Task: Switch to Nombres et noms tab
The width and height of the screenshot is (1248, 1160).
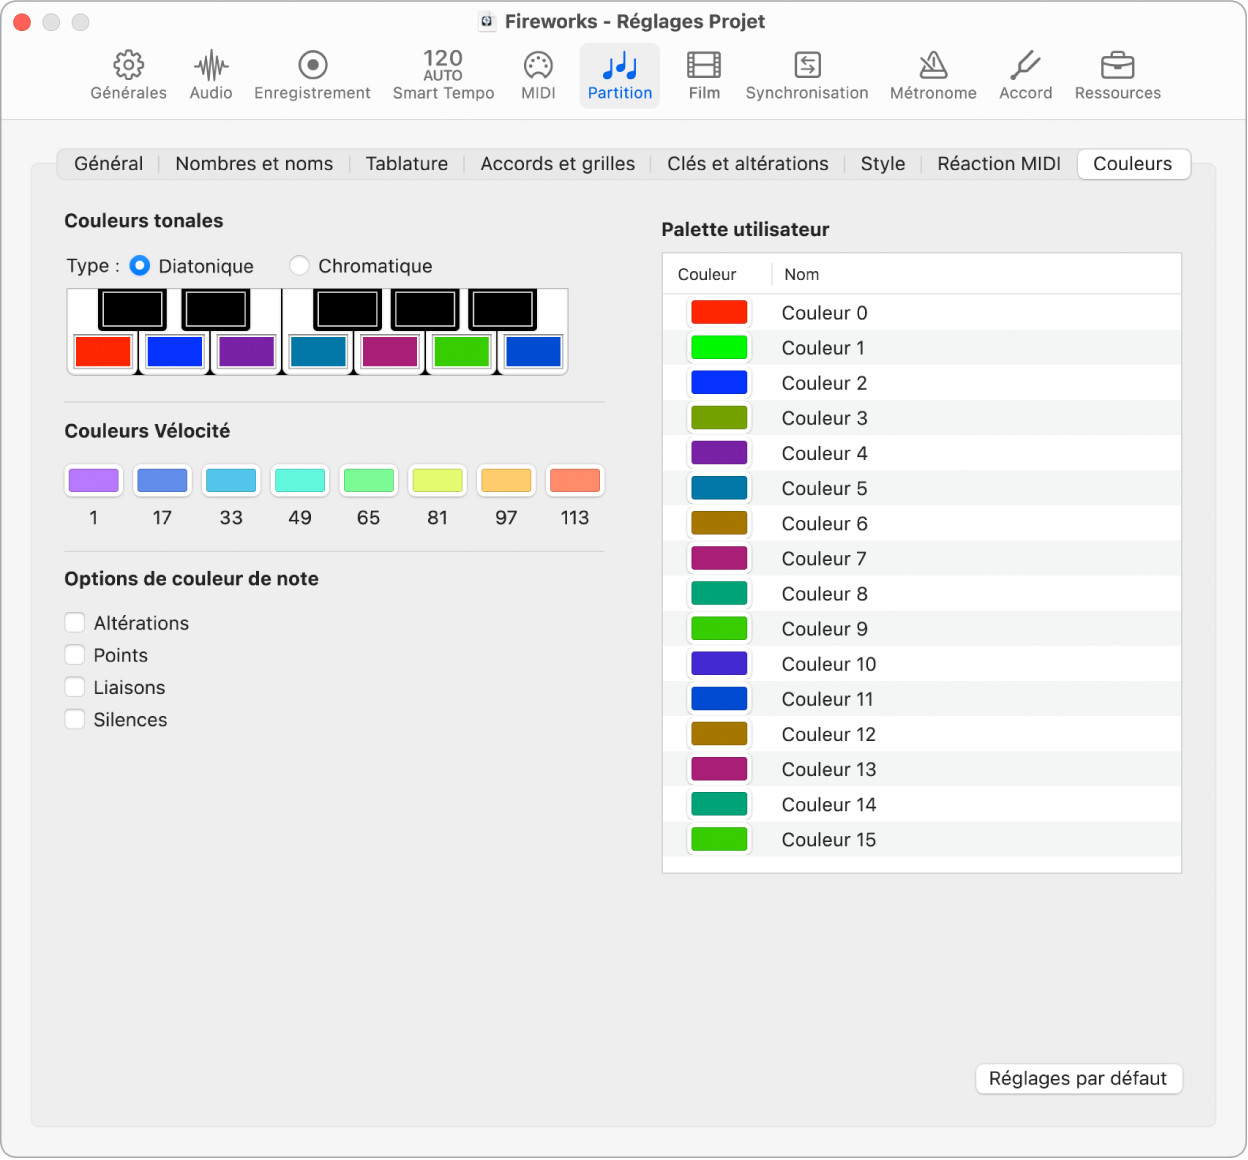Action: [254, 164]
